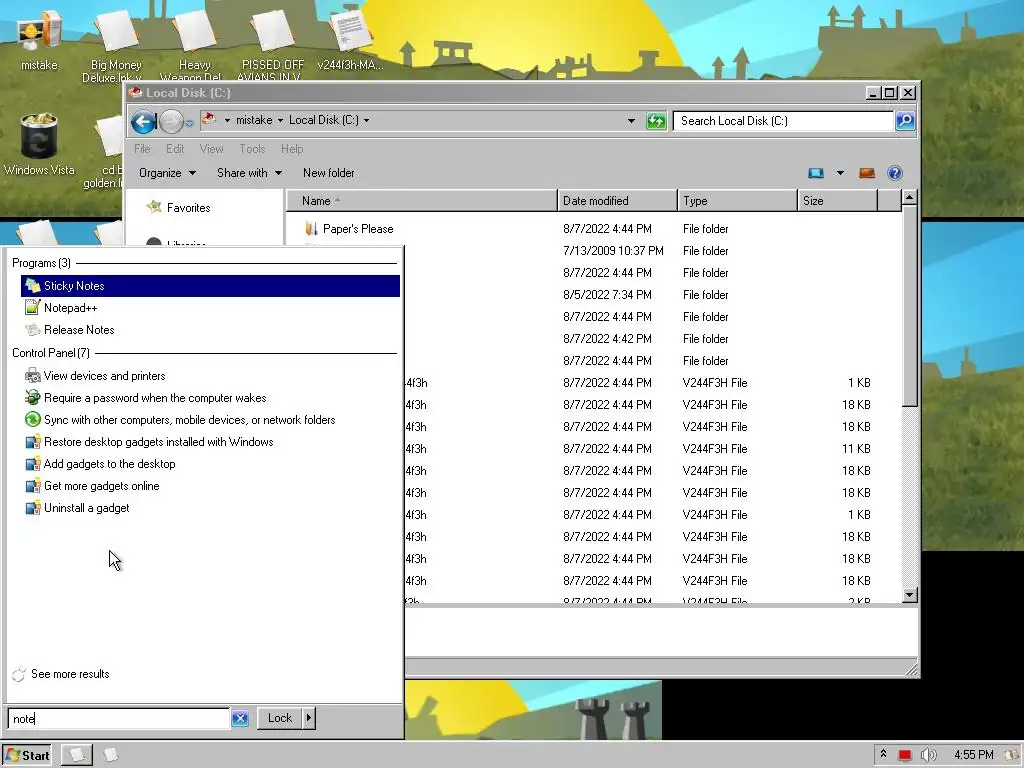Select the Big Money Deluxe desktop shortcut
This screenshot has width=1024, height=768.
(116, 46)
